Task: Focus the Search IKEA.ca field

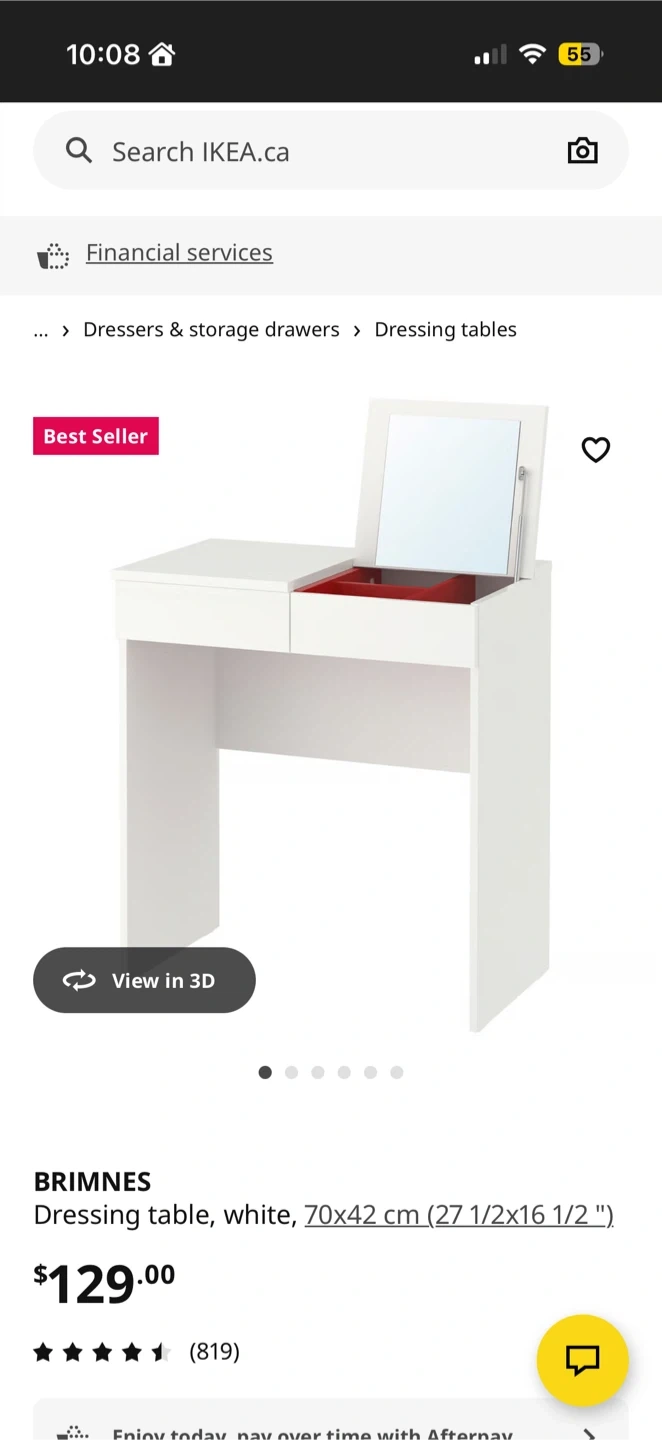Action: [x=331, y=151]
